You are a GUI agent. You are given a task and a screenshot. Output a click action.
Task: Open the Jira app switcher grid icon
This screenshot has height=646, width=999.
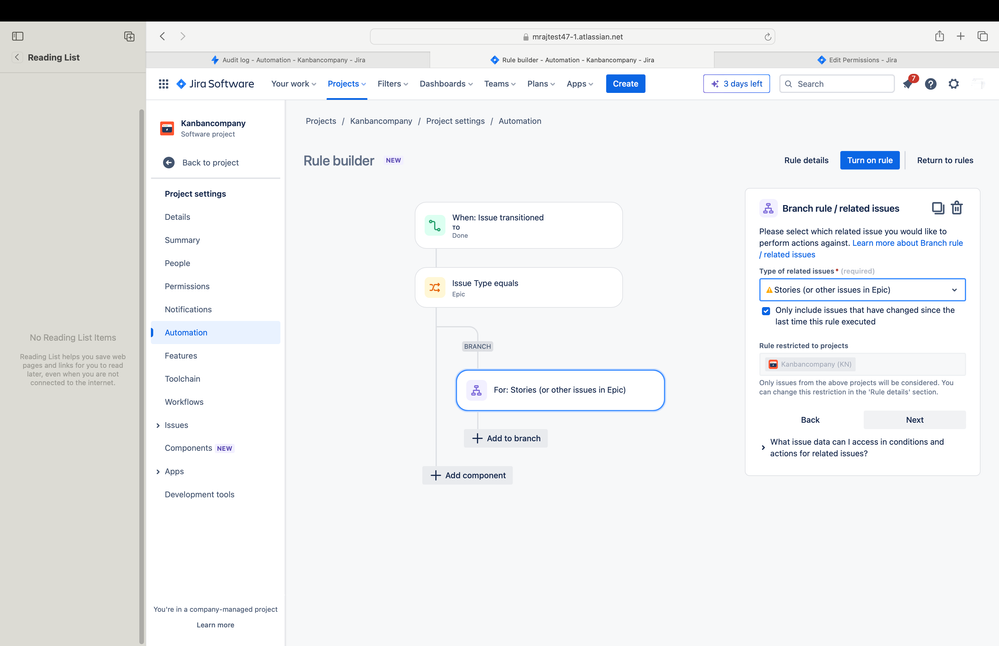(163, 83)
